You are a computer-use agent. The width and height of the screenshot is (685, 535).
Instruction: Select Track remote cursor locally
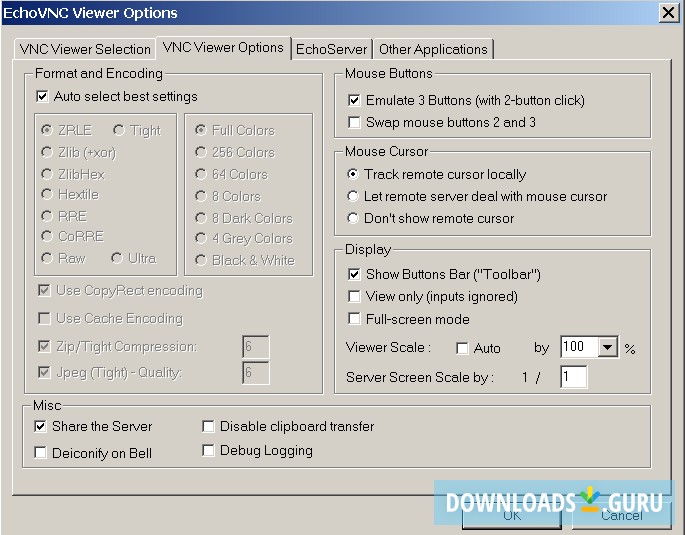(x=353, y=174)
